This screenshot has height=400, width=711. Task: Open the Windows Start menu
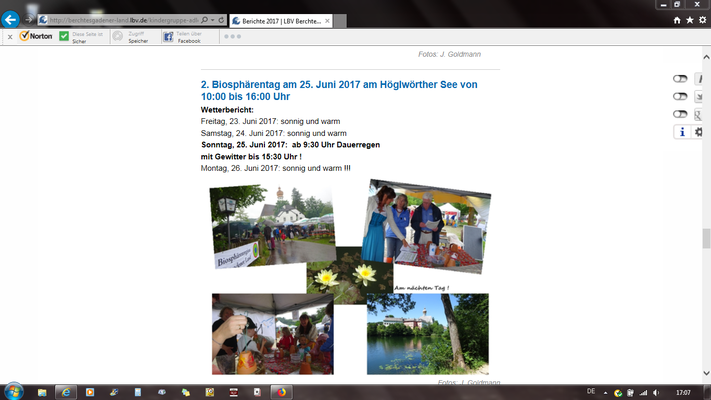[13, 392]
